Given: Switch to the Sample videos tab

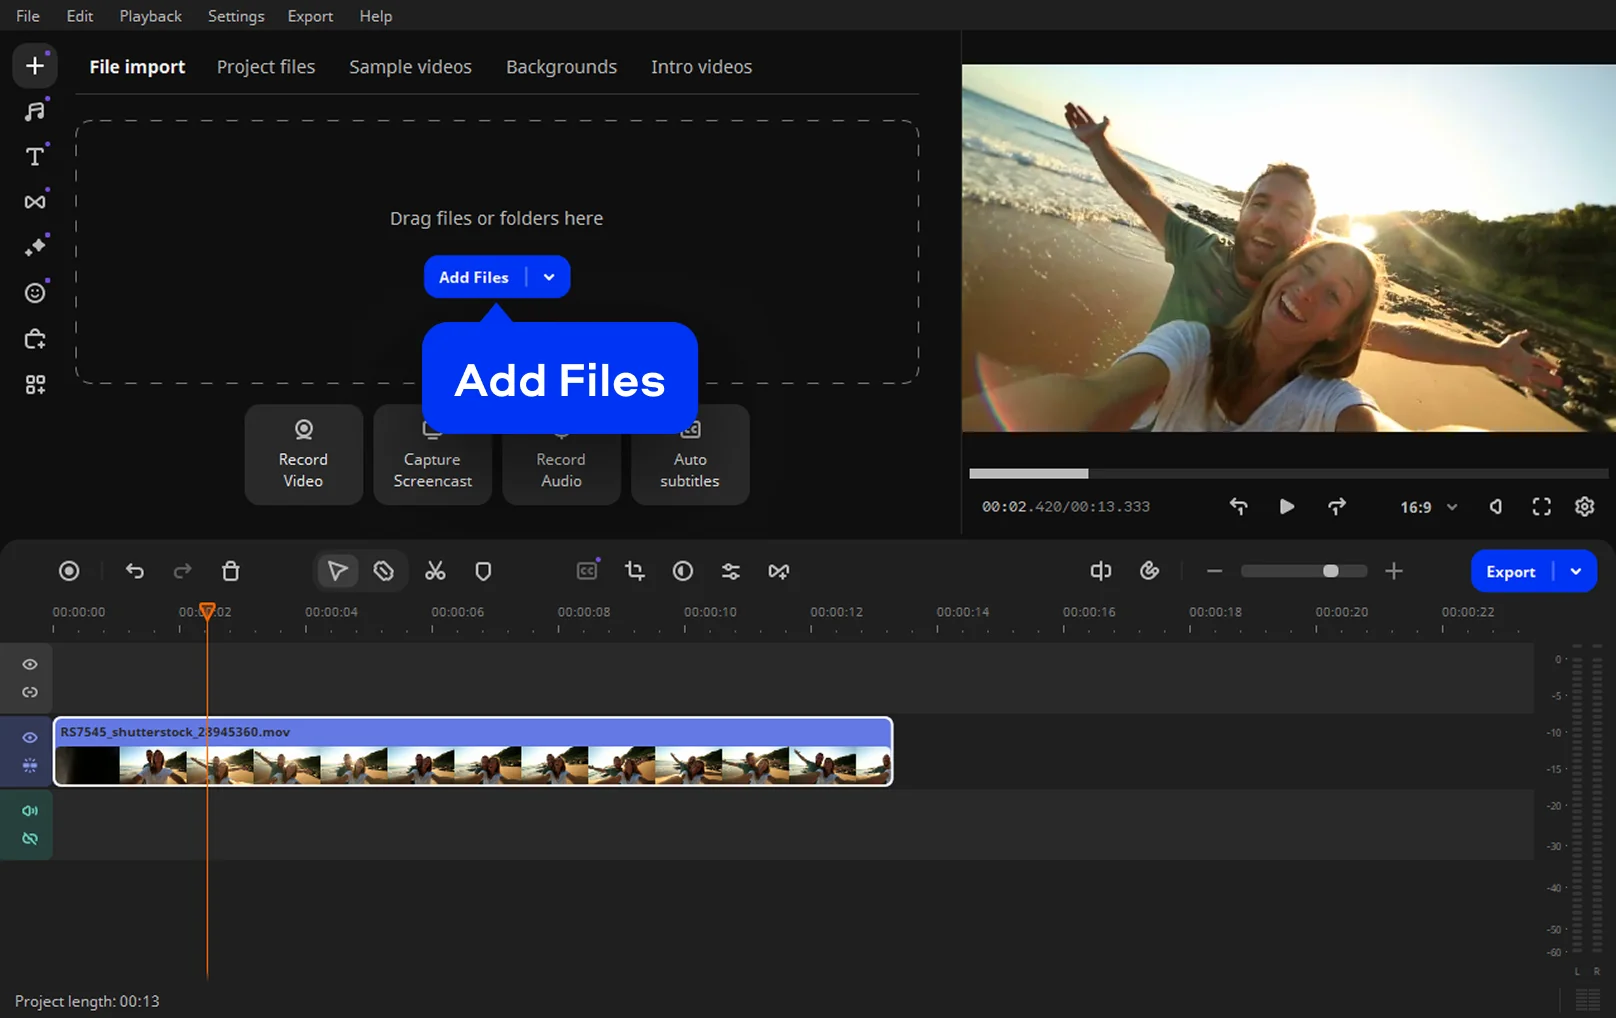Looking at the screenshot, I should pyautogui.click(x=410, y=67).
